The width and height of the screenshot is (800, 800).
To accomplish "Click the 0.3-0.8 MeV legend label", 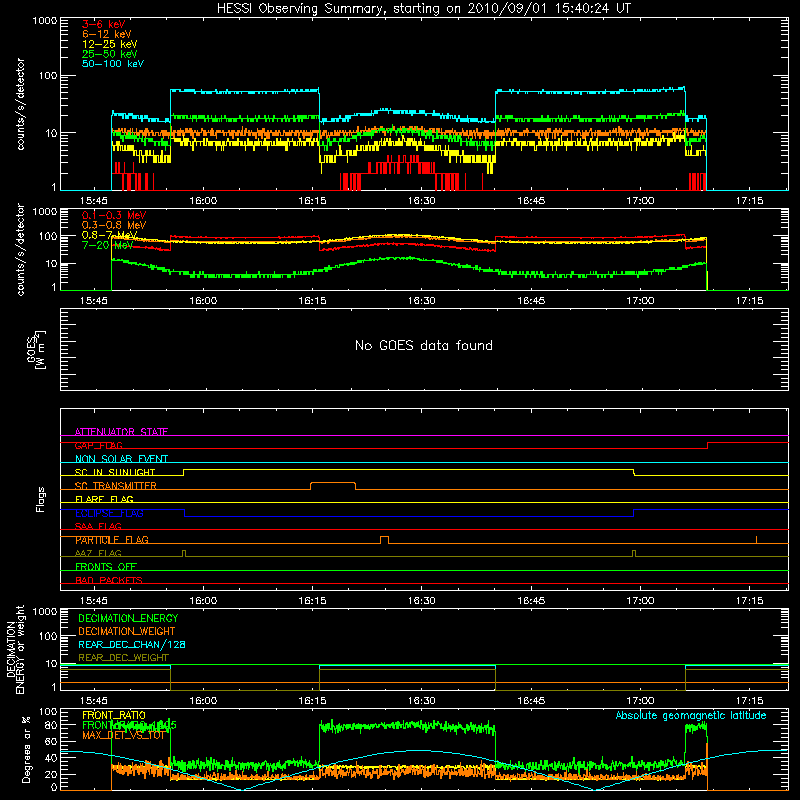I will pyautogui.click(x=114, y=225).
